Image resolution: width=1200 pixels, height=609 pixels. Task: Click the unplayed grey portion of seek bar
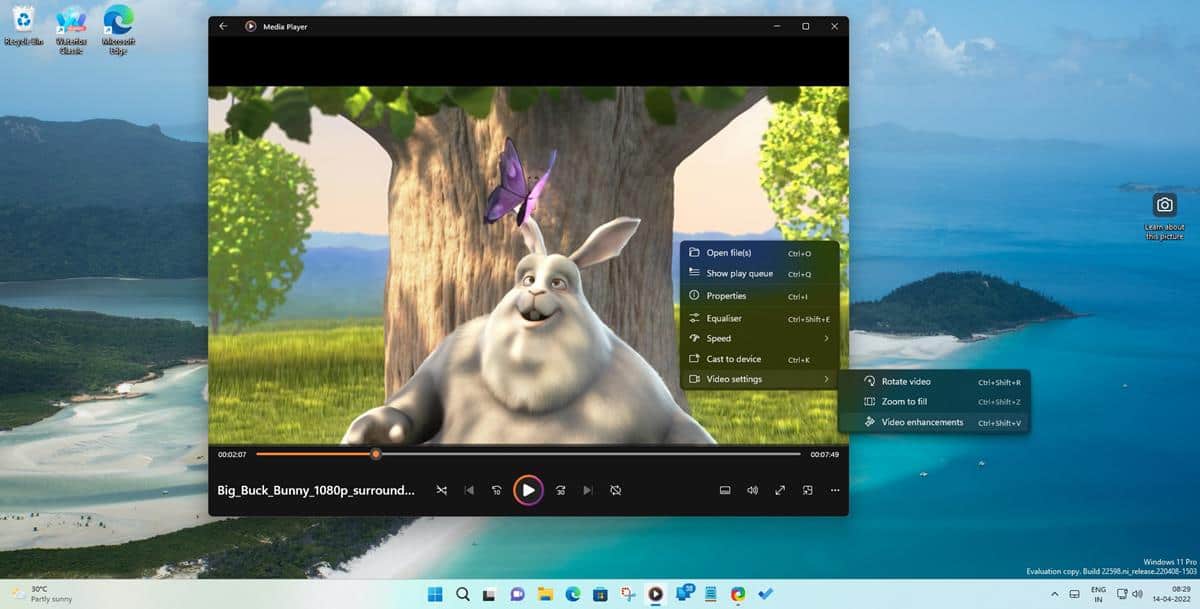590,454
